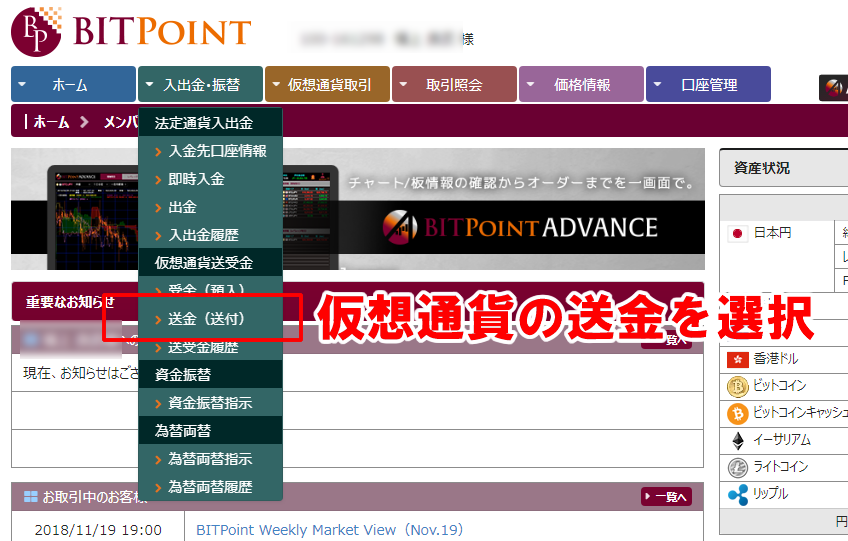Screen dimensions: 848x541
Task: Click the Japan flag icon beside 日本円
Action: 737,234
